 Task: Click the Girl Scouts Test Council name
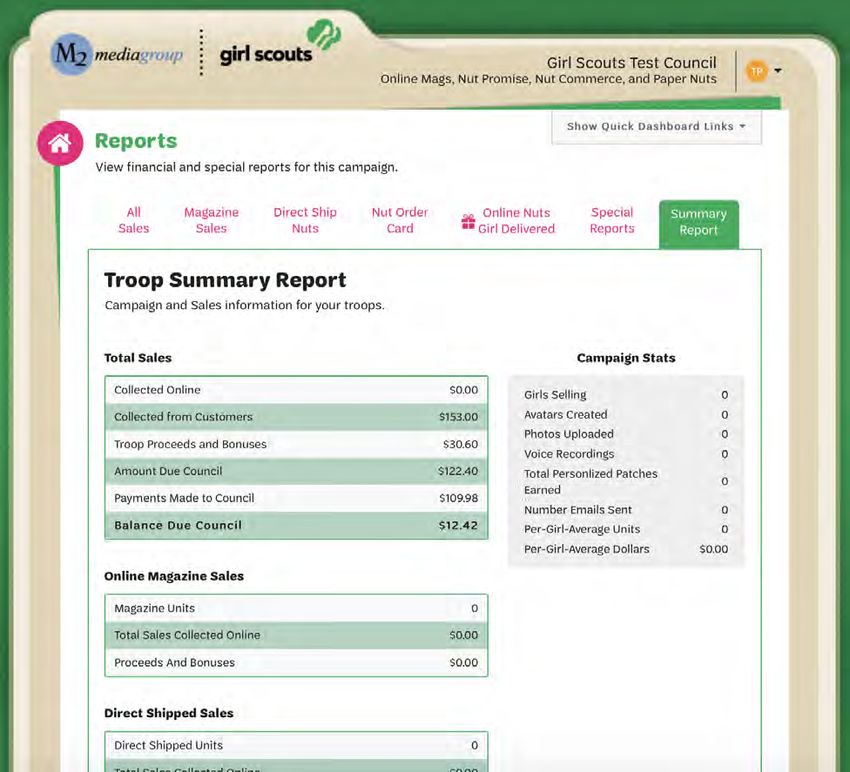[632, 63]
